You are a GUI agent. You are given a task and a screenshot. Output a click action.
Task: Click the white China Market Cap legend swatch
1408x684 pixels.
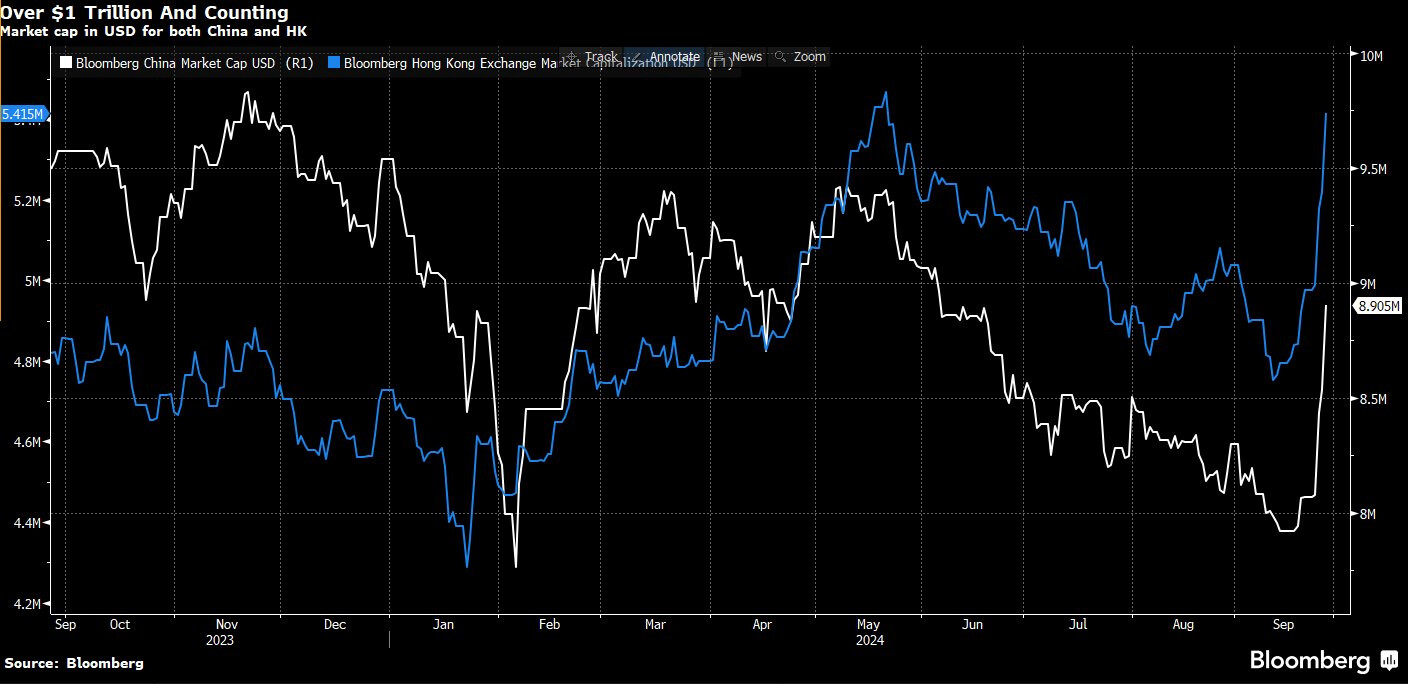(x=66, y=62)
